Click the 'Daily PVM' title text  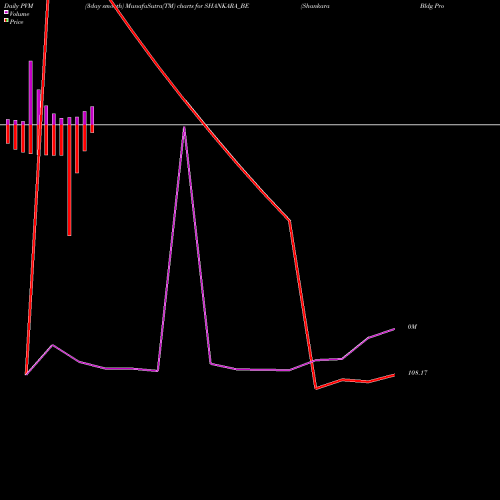coord(19,6)
